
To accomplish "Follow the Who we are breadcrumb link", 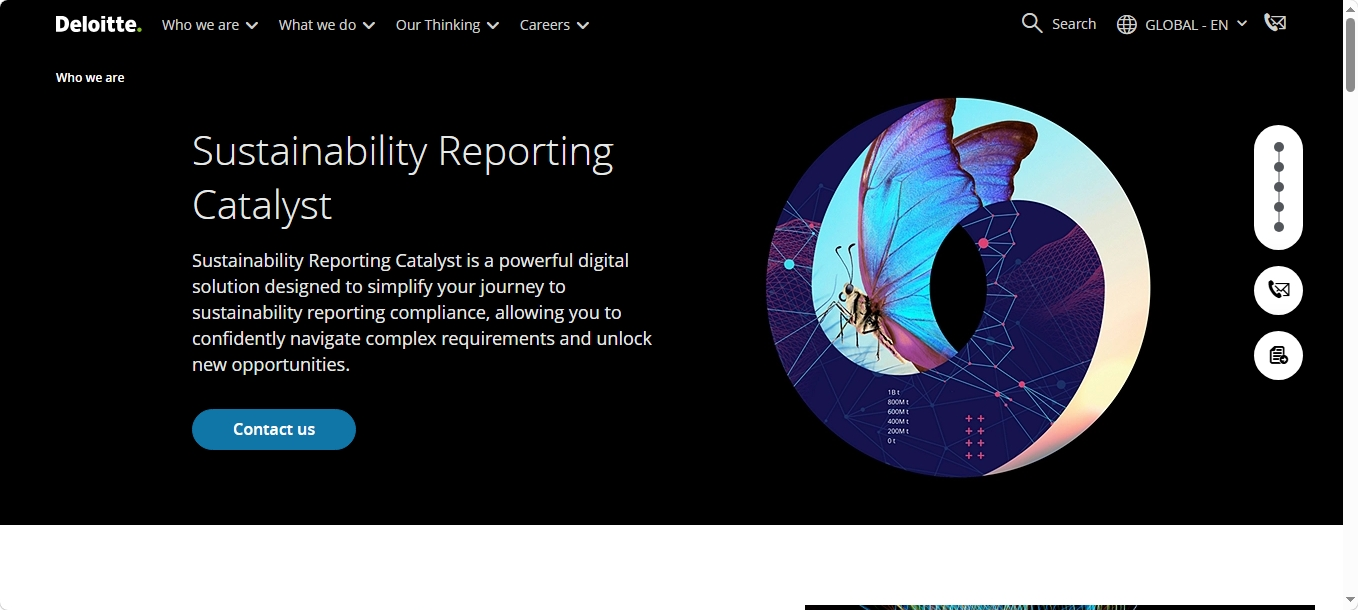I will click(90, 78).
